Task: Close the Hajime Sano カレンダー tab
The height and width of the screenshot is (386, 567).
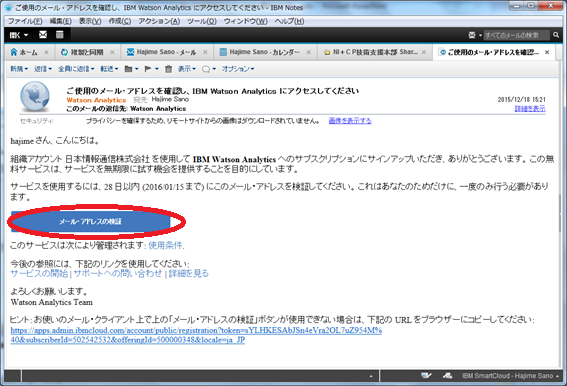Action: (x=308, y=52)
